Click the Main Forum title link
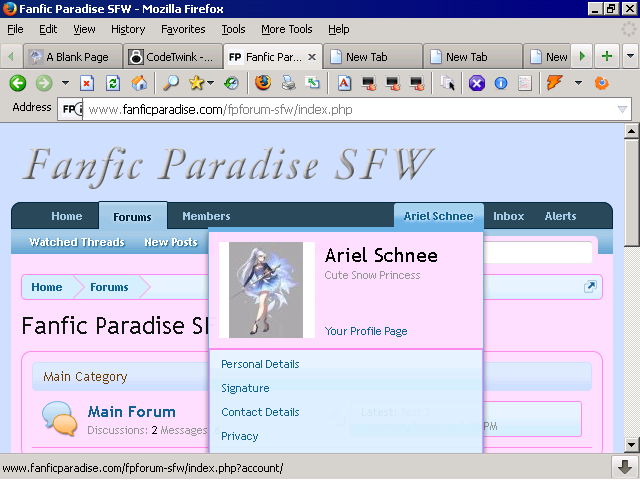 click(x=131, y=411)
